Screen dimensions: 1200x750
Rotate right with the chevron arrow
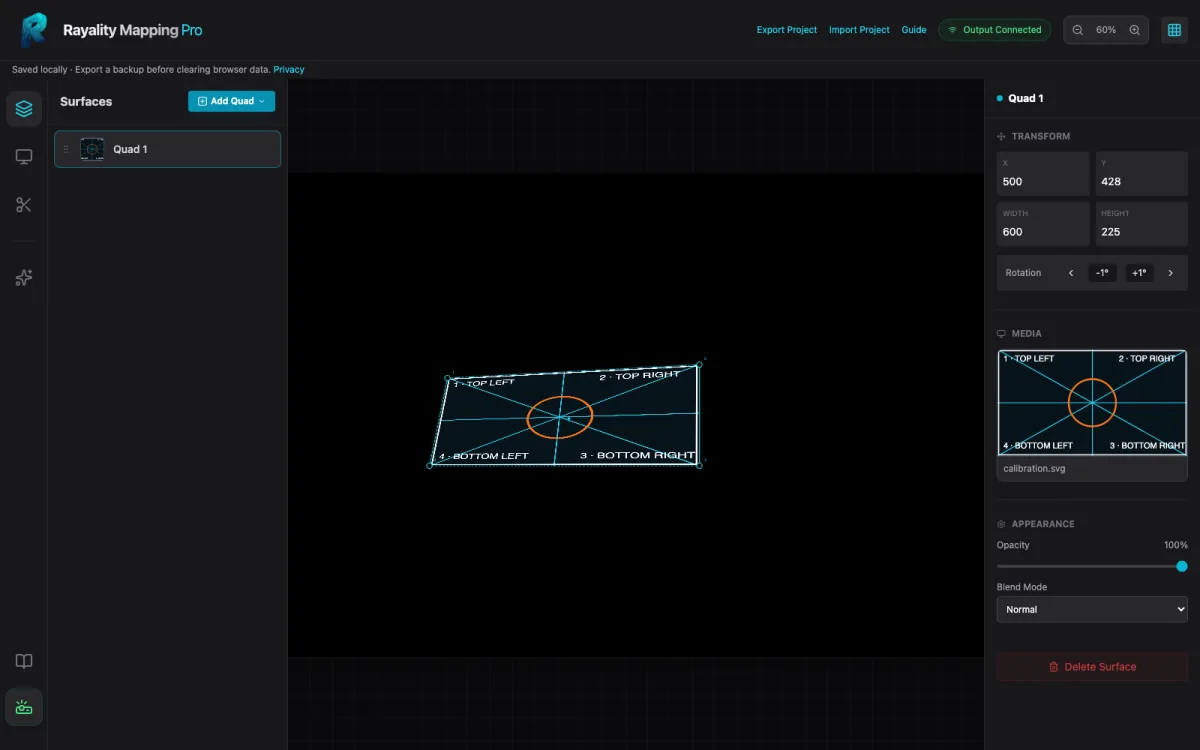1171,273
